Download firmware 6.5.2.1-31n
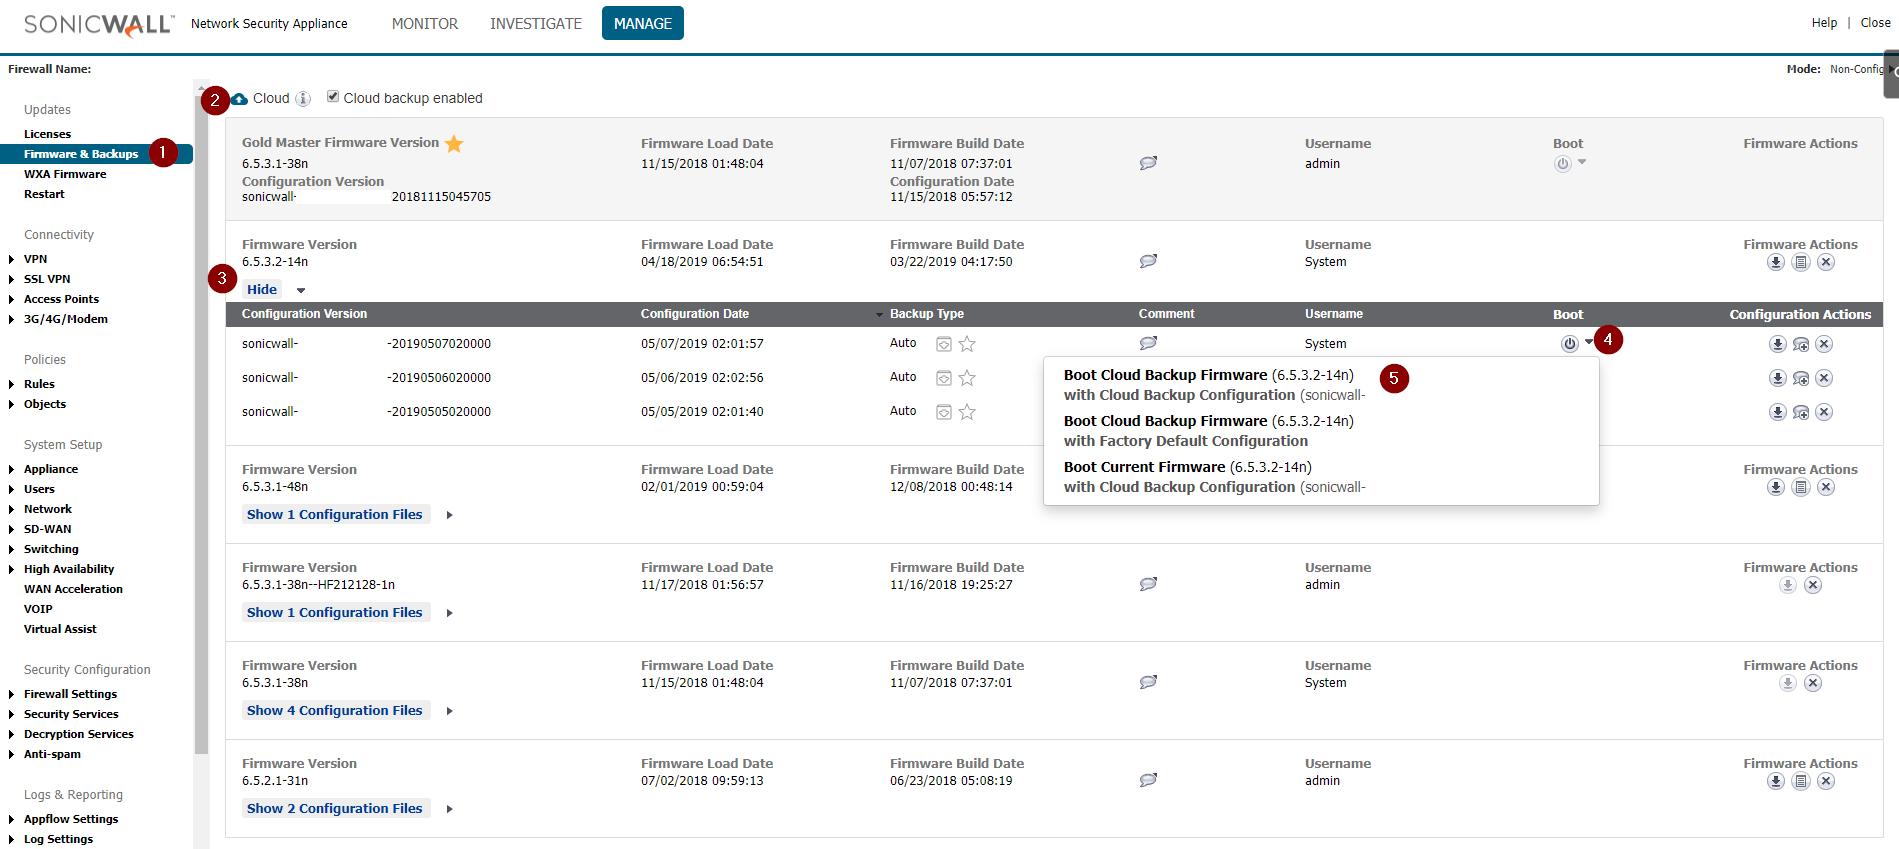Screen dimensions: 1899x849 pyautogui.click(x=1776, y=781)
